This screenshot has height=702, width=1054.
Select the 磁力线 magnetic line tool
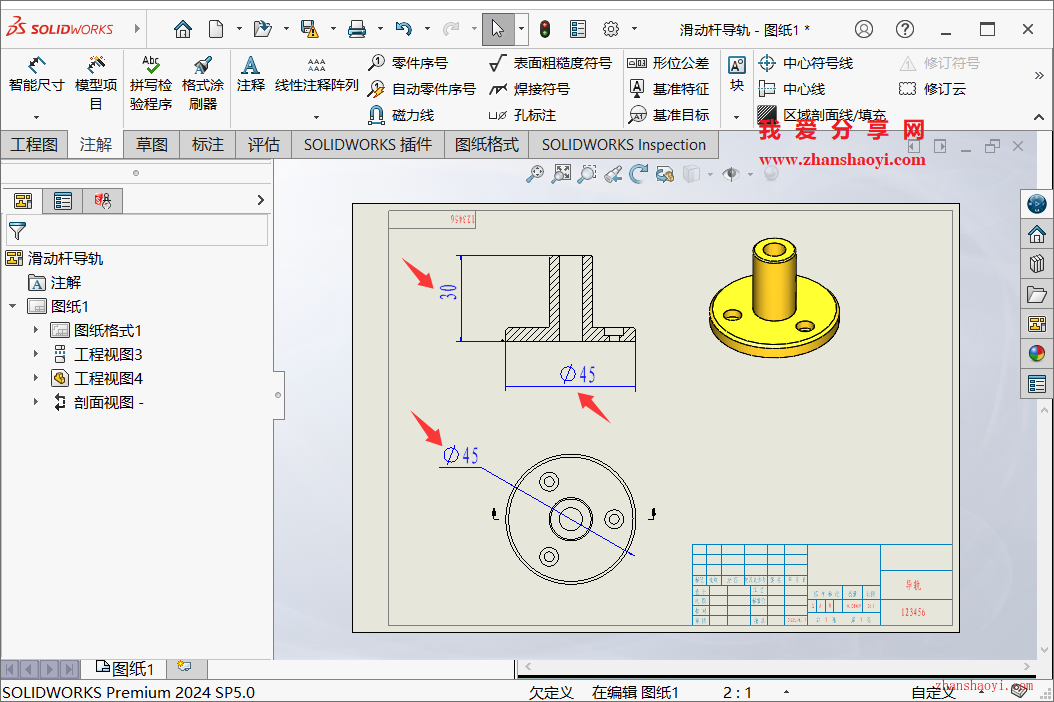coord(401,115)
